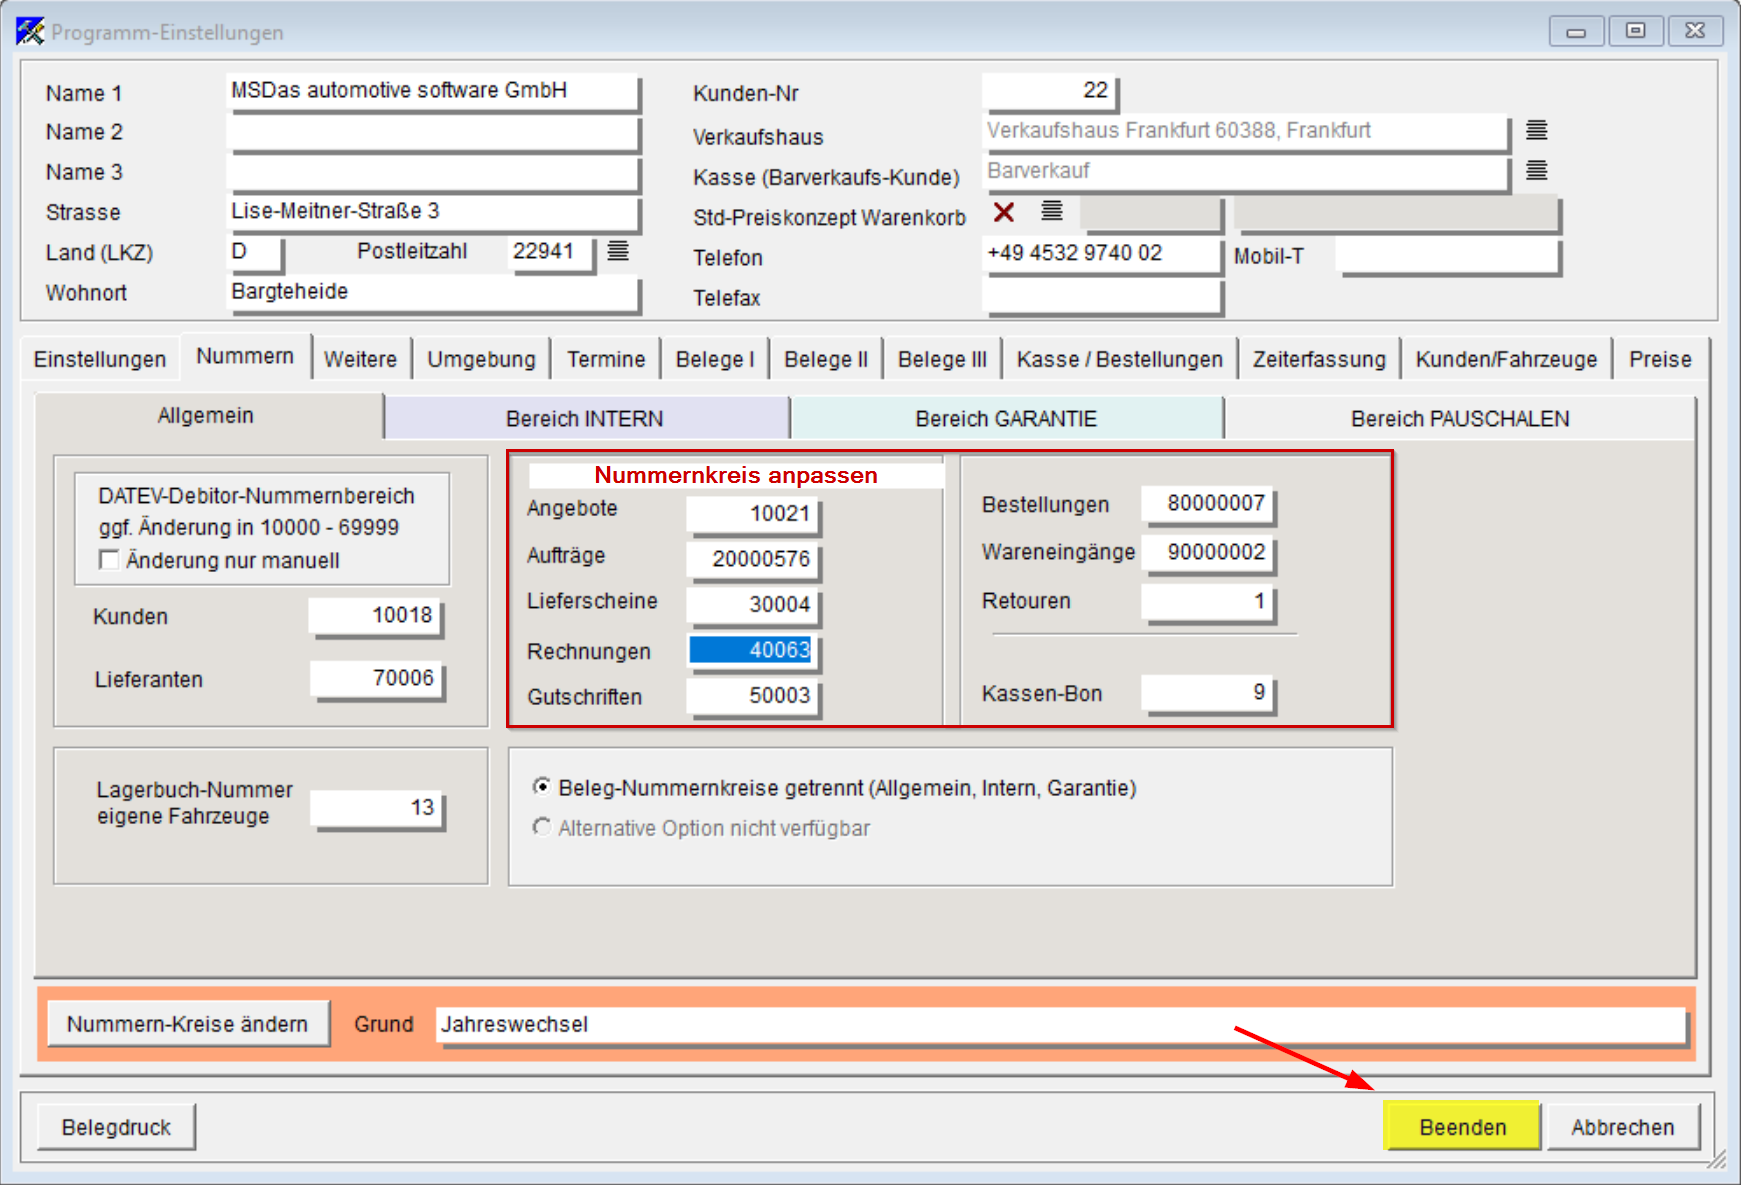Screen dimensions: 1741x1185
Task: Switch to the Einstellungen tab
Action: pos(100,360)
